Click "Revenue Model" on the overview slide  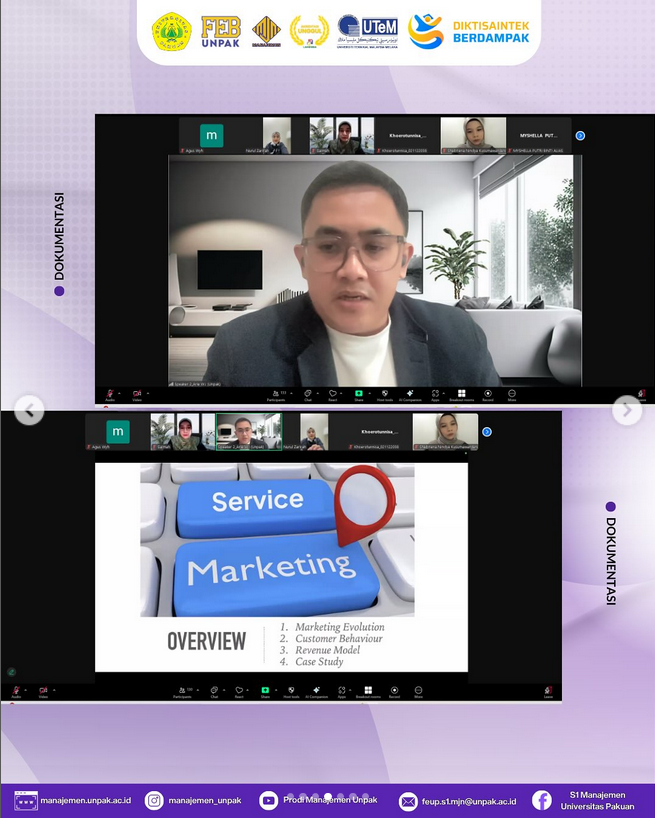coord(328,650)
